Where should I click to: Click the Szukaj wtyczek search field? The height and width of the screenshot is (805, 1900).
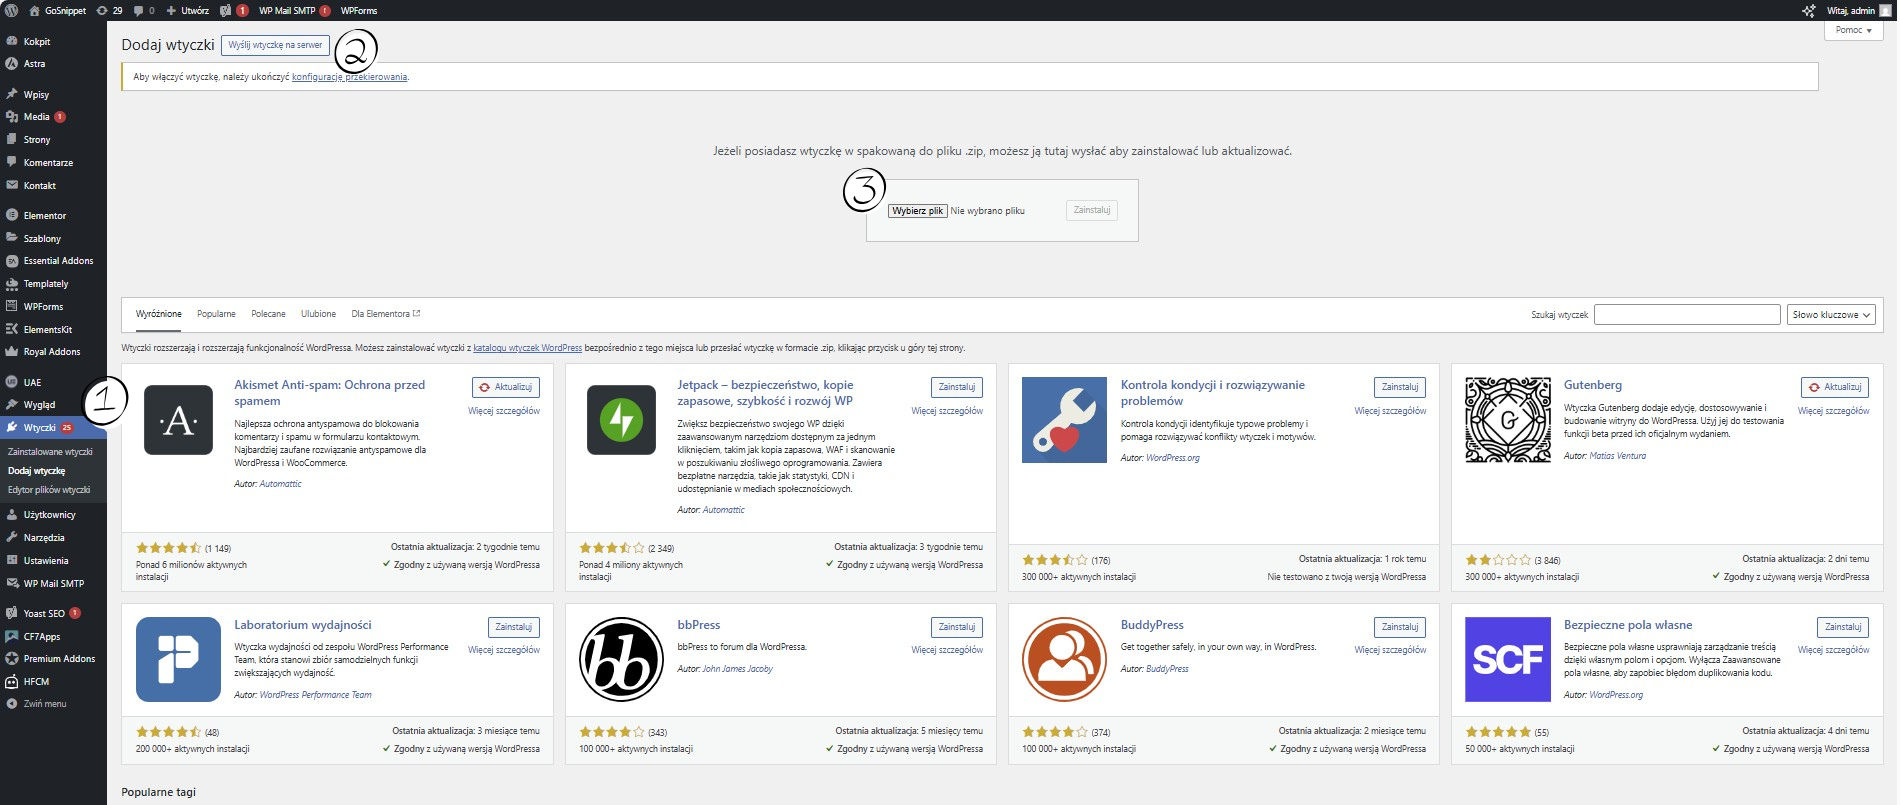[1686, 315]
